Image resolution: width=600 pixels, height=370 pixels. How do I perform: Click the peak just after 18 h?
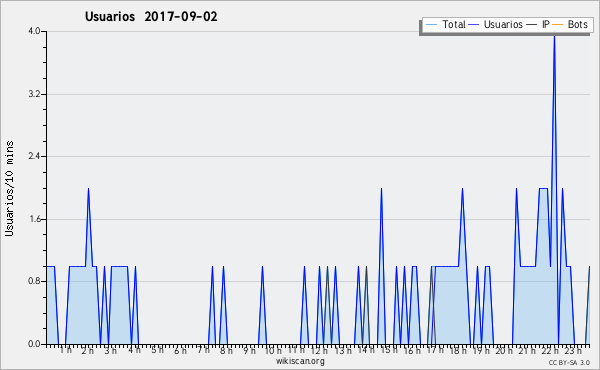pos(462,188)
